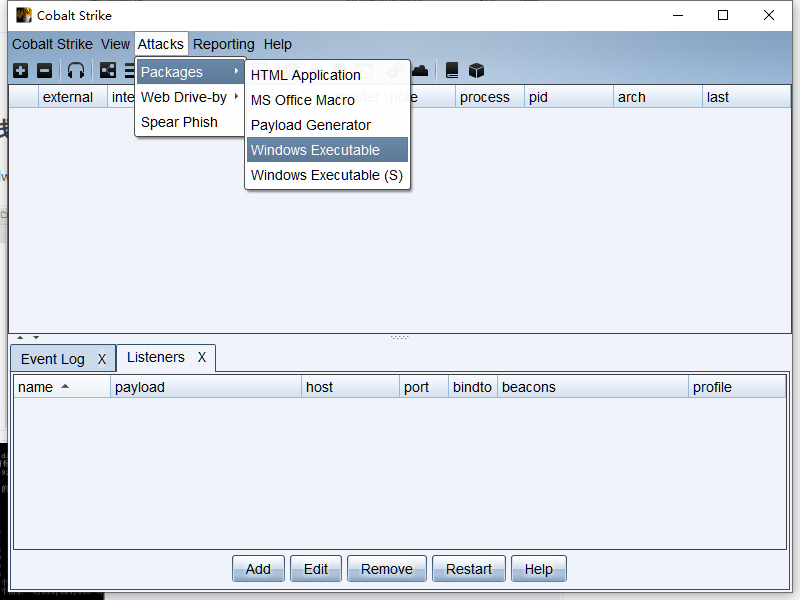Click the Remove listener button
Screen dimensions: 800x600
387,569
